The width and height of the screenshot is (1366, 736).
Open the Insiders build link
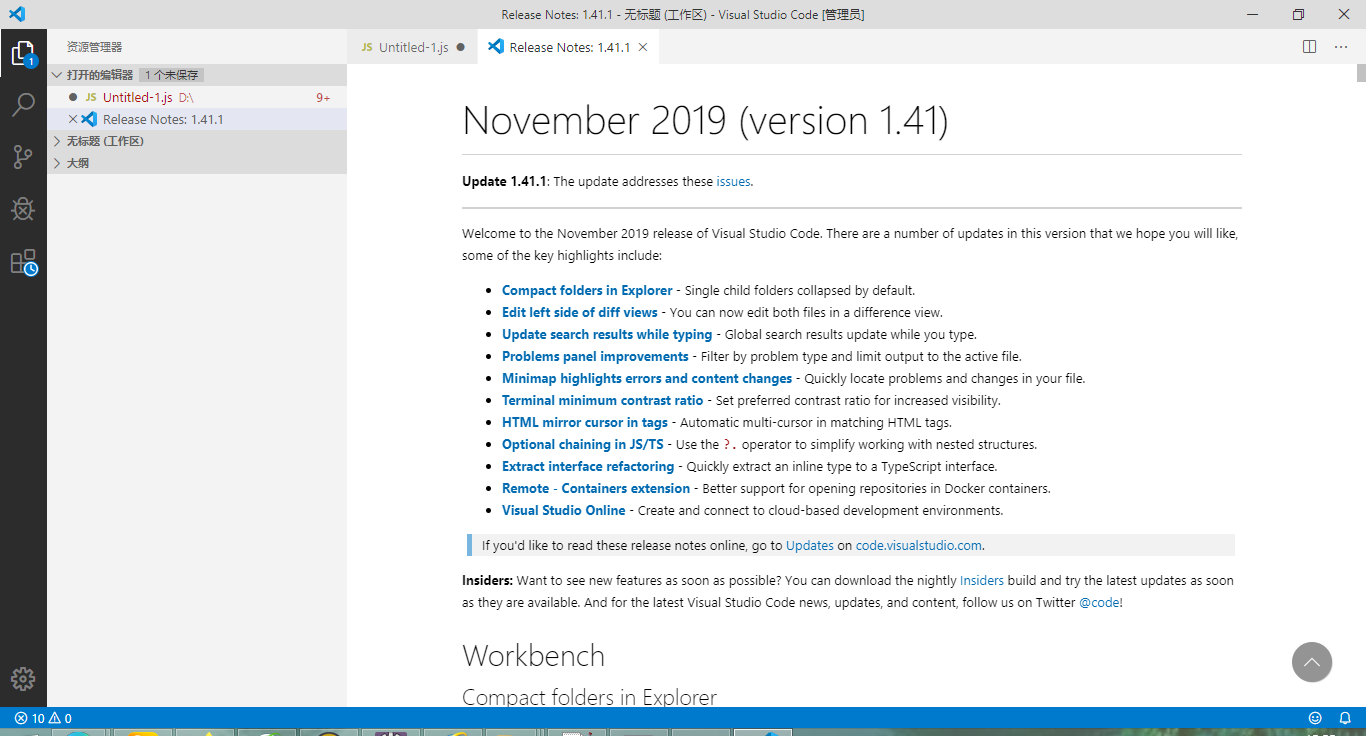[982, 580]
